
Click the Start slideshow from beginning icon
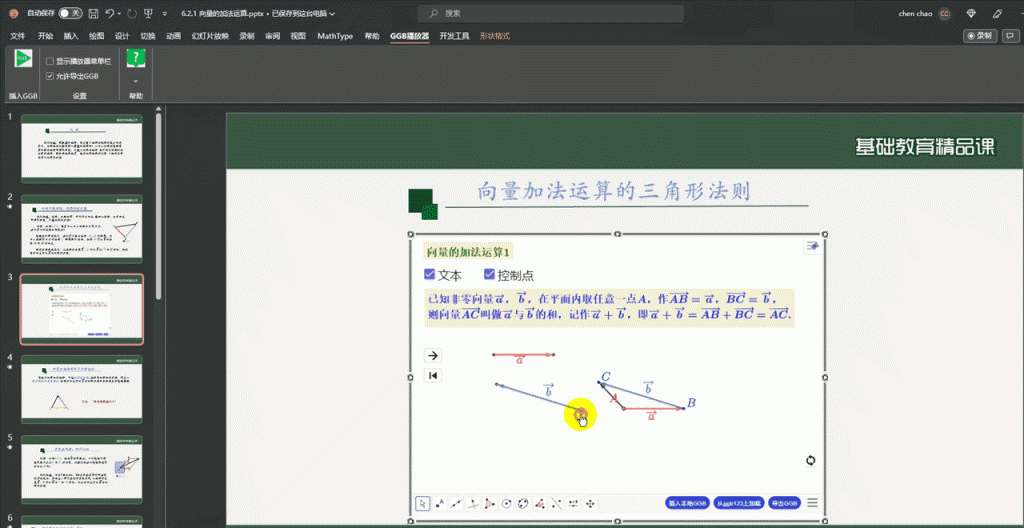click(x=149, y=14)
